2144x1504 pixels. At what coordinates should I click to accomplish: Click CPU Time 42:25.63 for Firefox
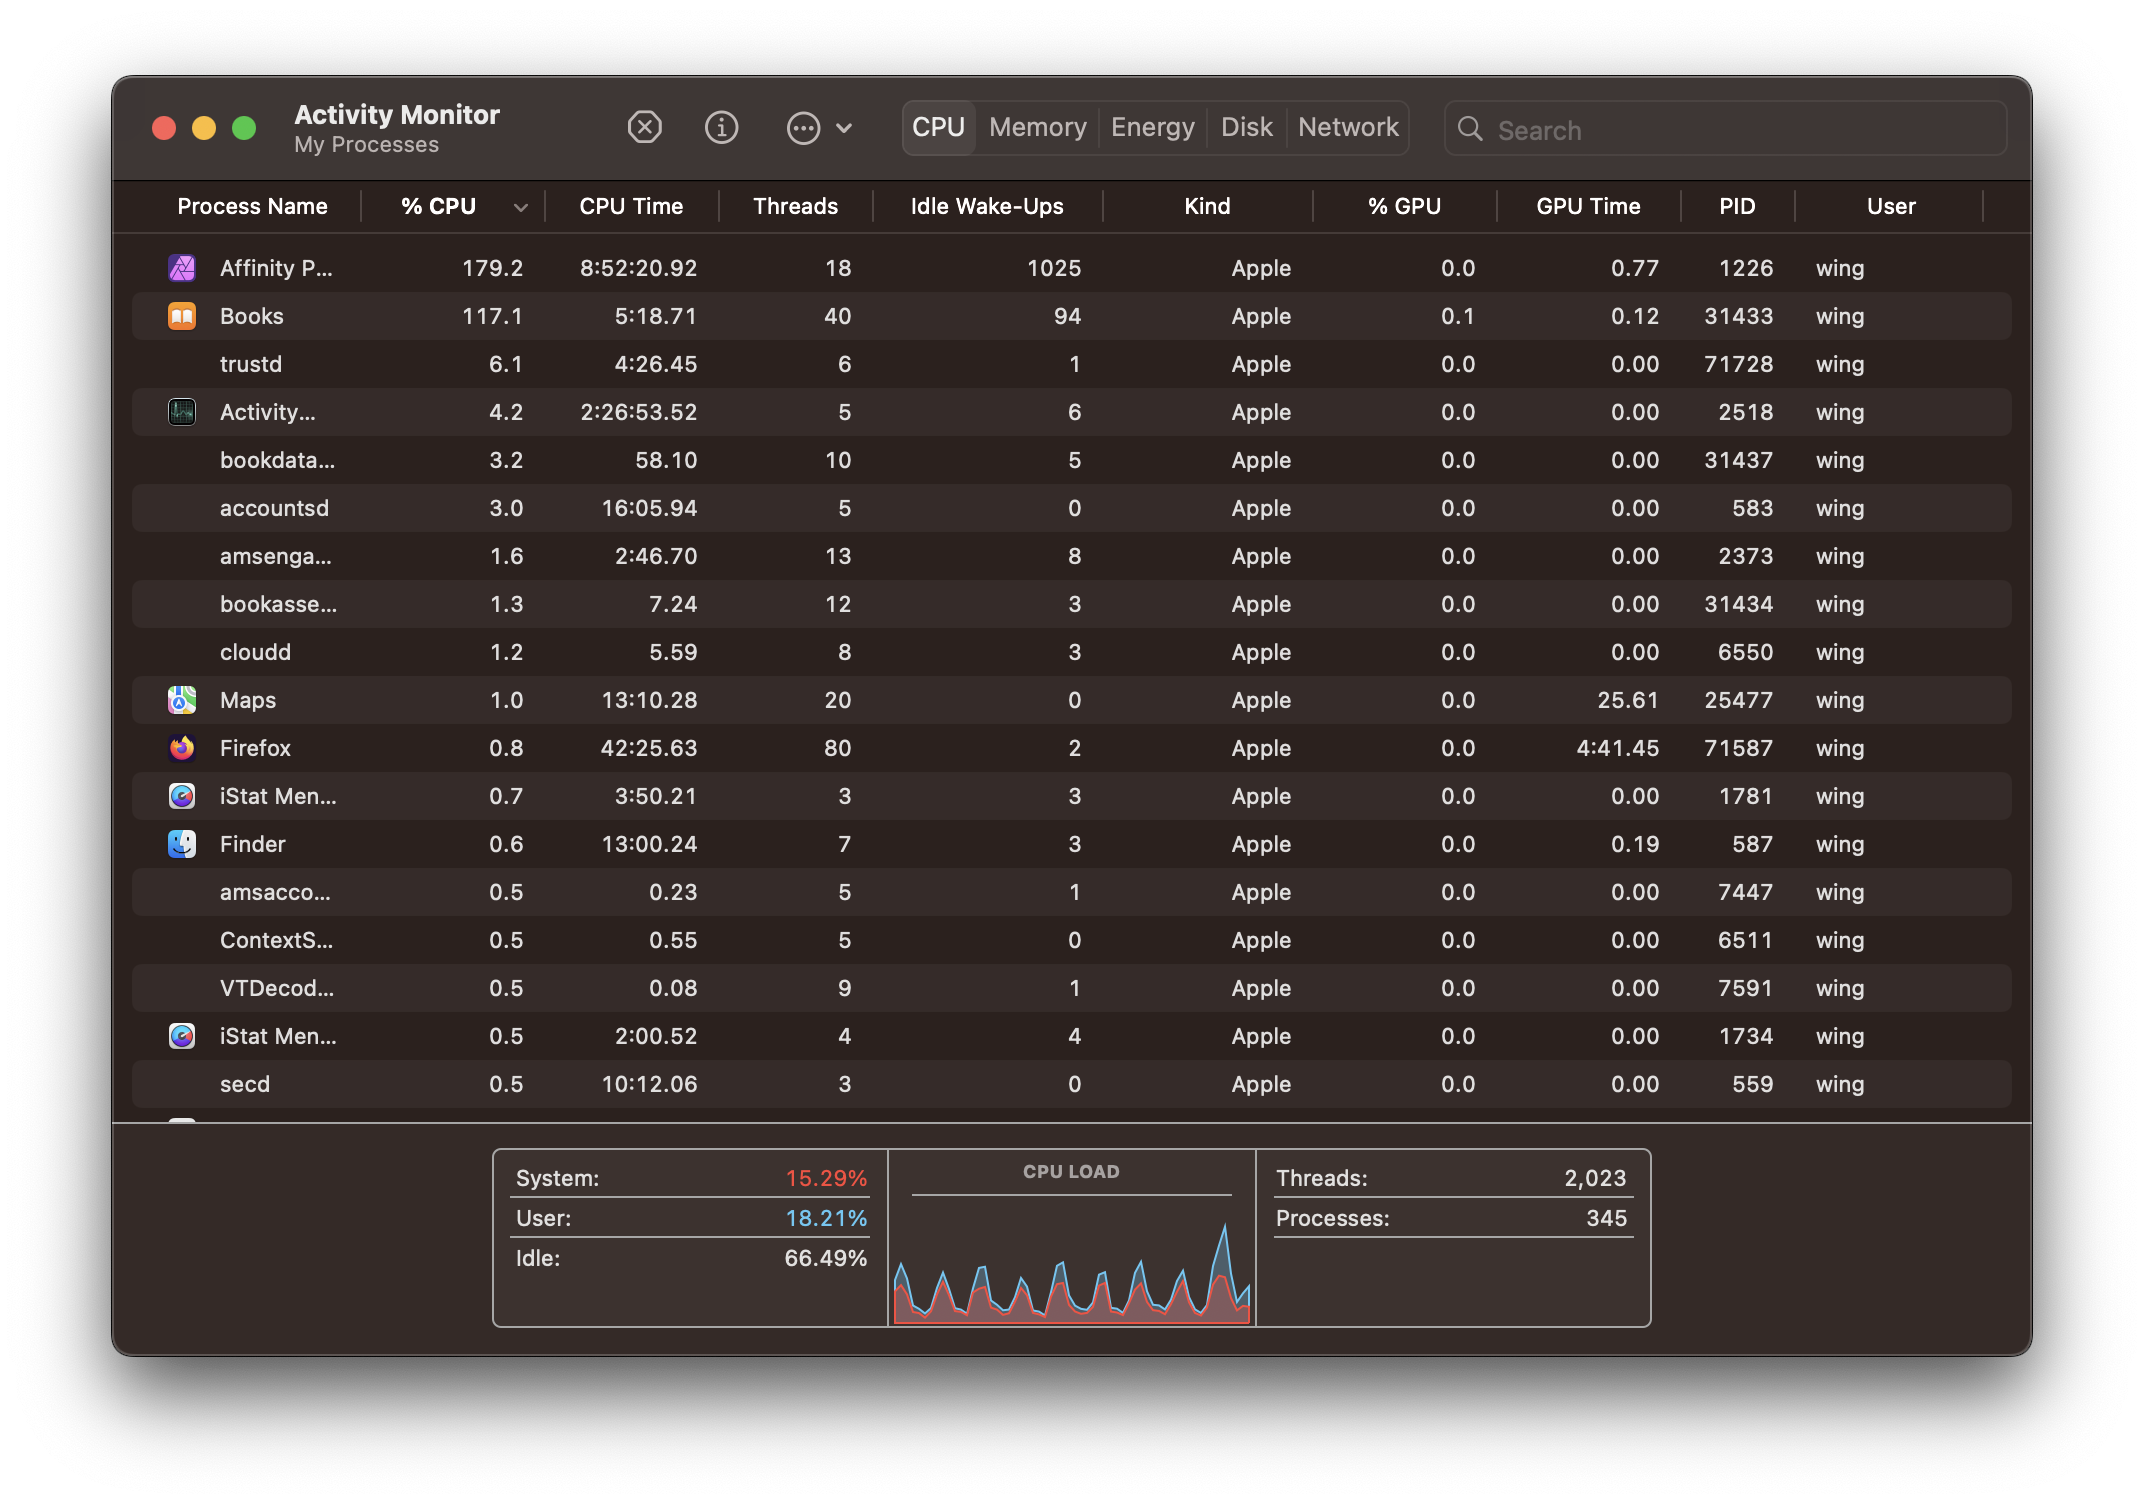648,748
